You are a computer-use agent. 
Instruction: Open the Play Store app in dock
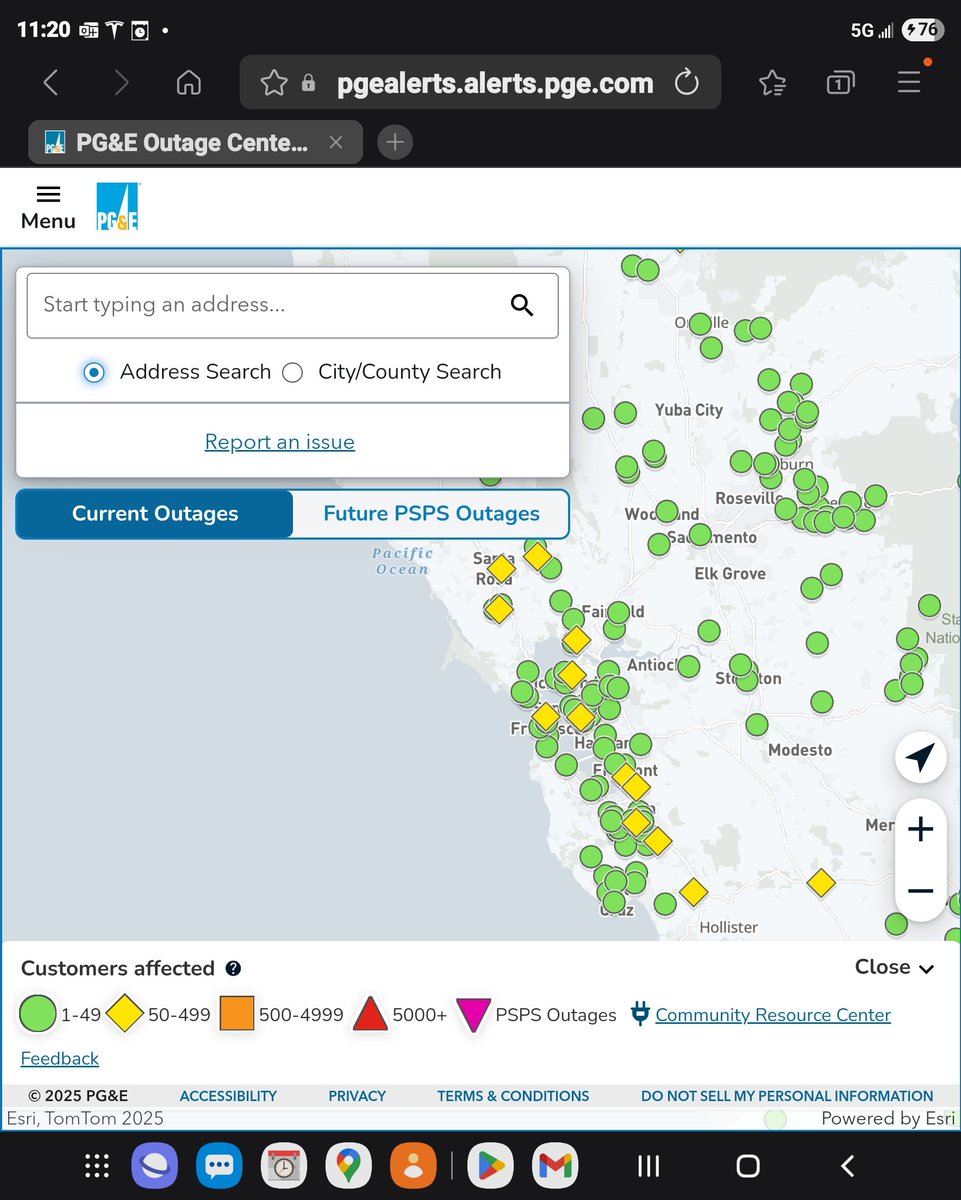click(489, 1165)
